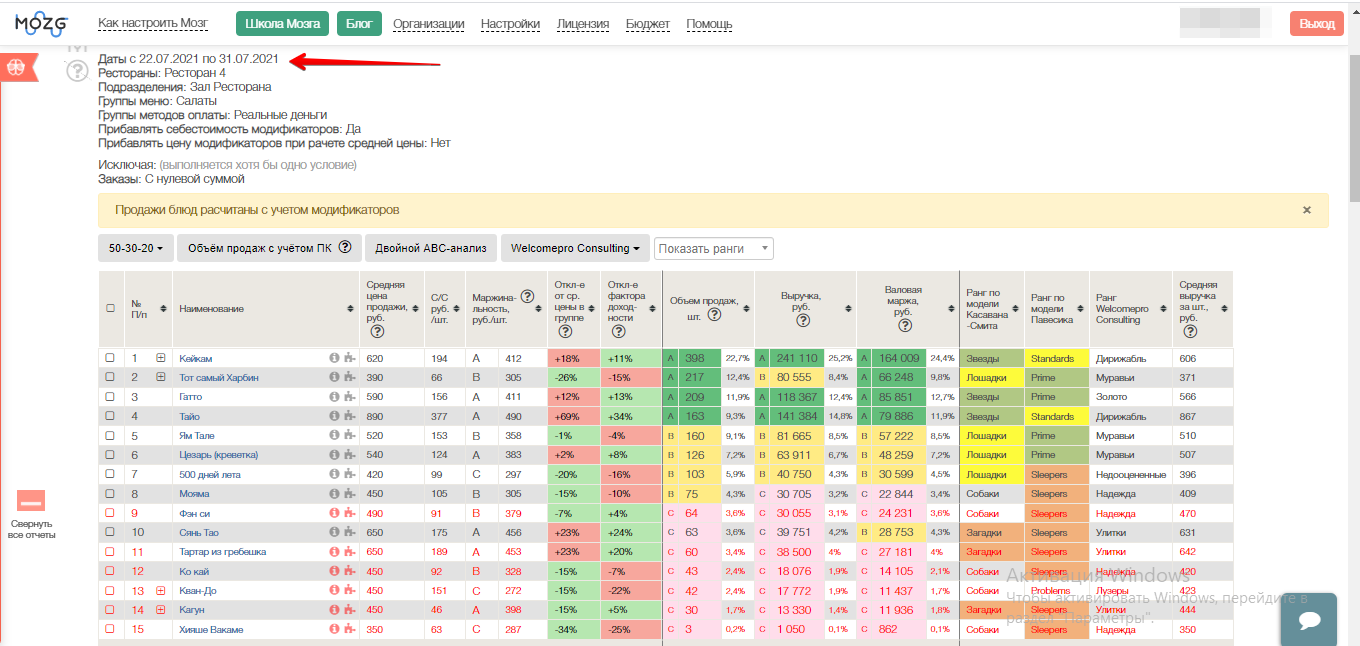Collapse all reports with red minus icon
1360x646 pixels.
[31, 501]
